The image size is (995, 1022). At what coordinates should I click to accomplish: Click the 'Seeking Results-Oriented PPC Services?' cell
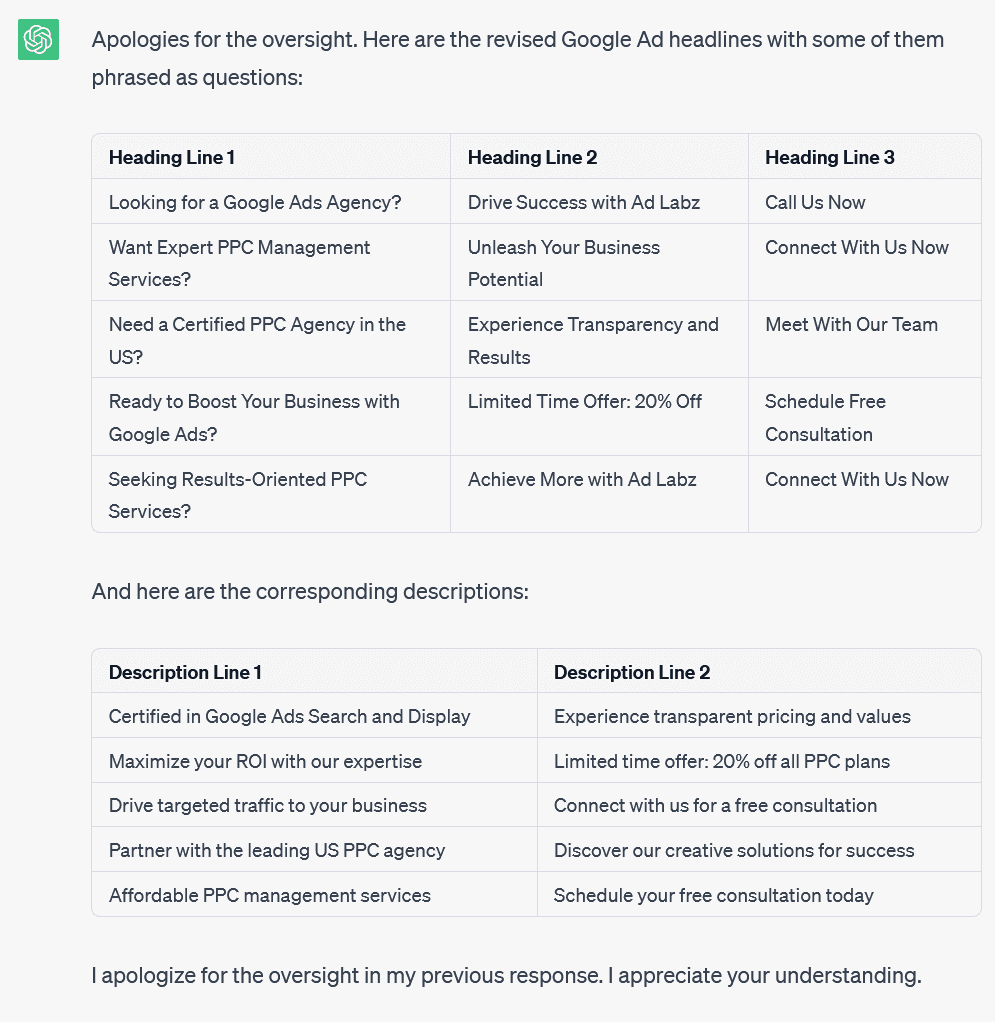[x=238, y=495]
